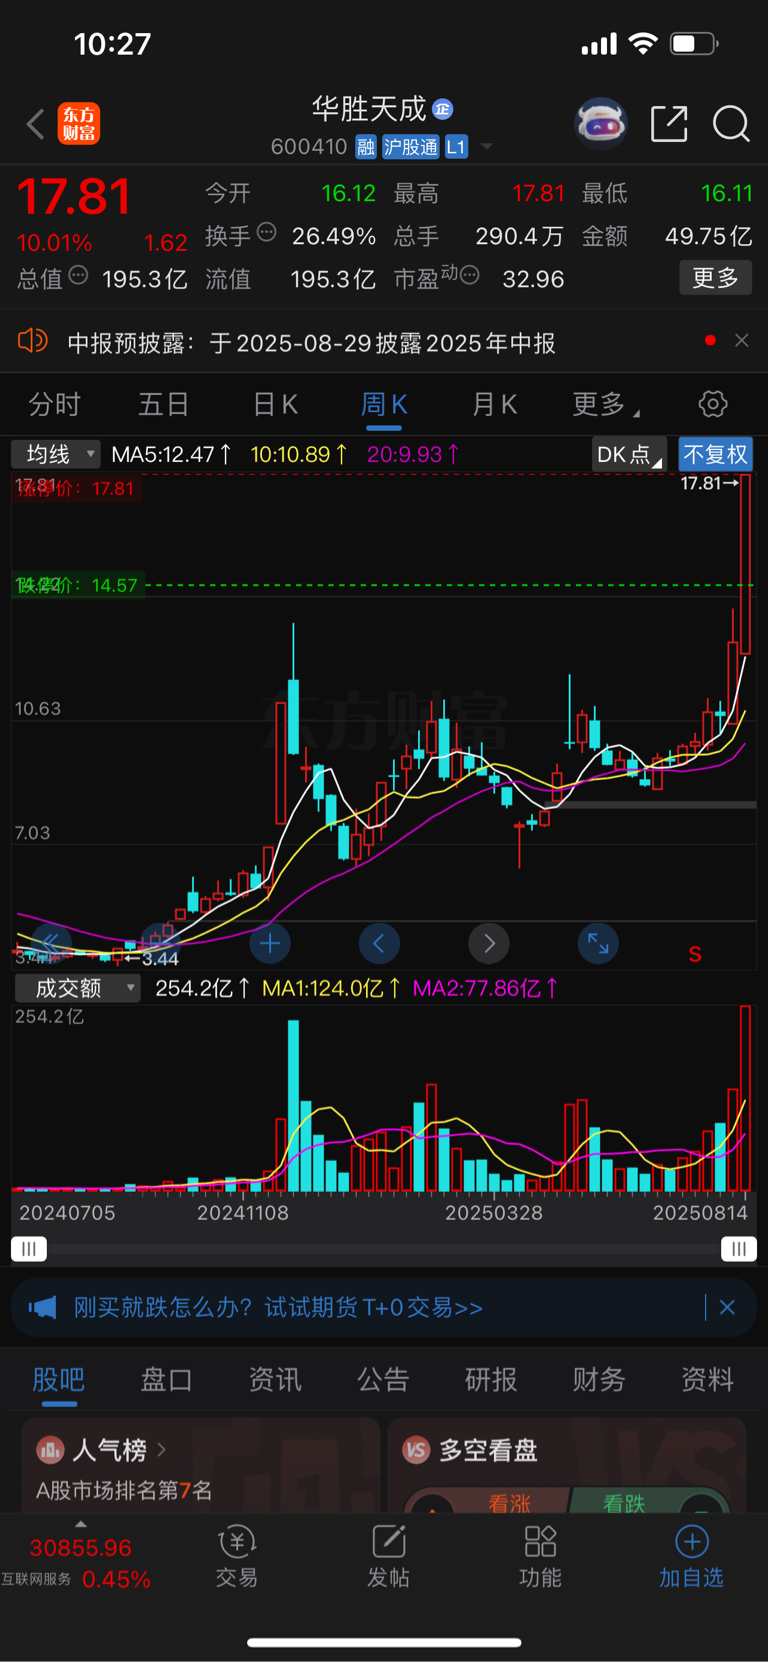The width and height of the screenshot is (768, 1662).
Task: Switch to 日K chart tab
Action: (275, 404)
